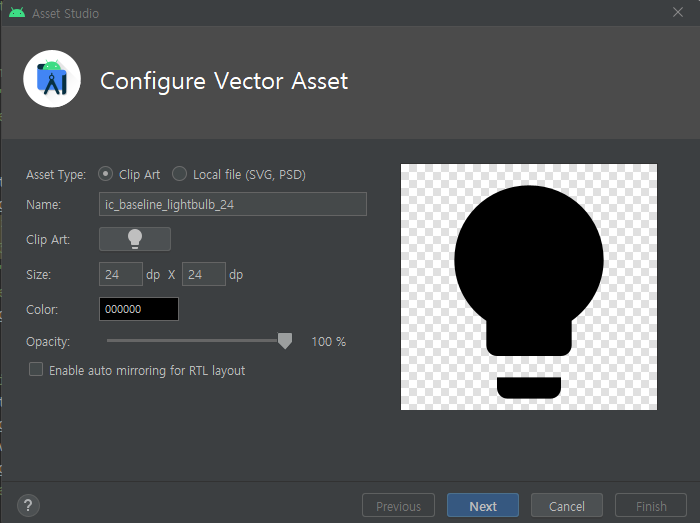Click the width size field
This screenshot has width=700, height=523.
[x=121, y=274]
